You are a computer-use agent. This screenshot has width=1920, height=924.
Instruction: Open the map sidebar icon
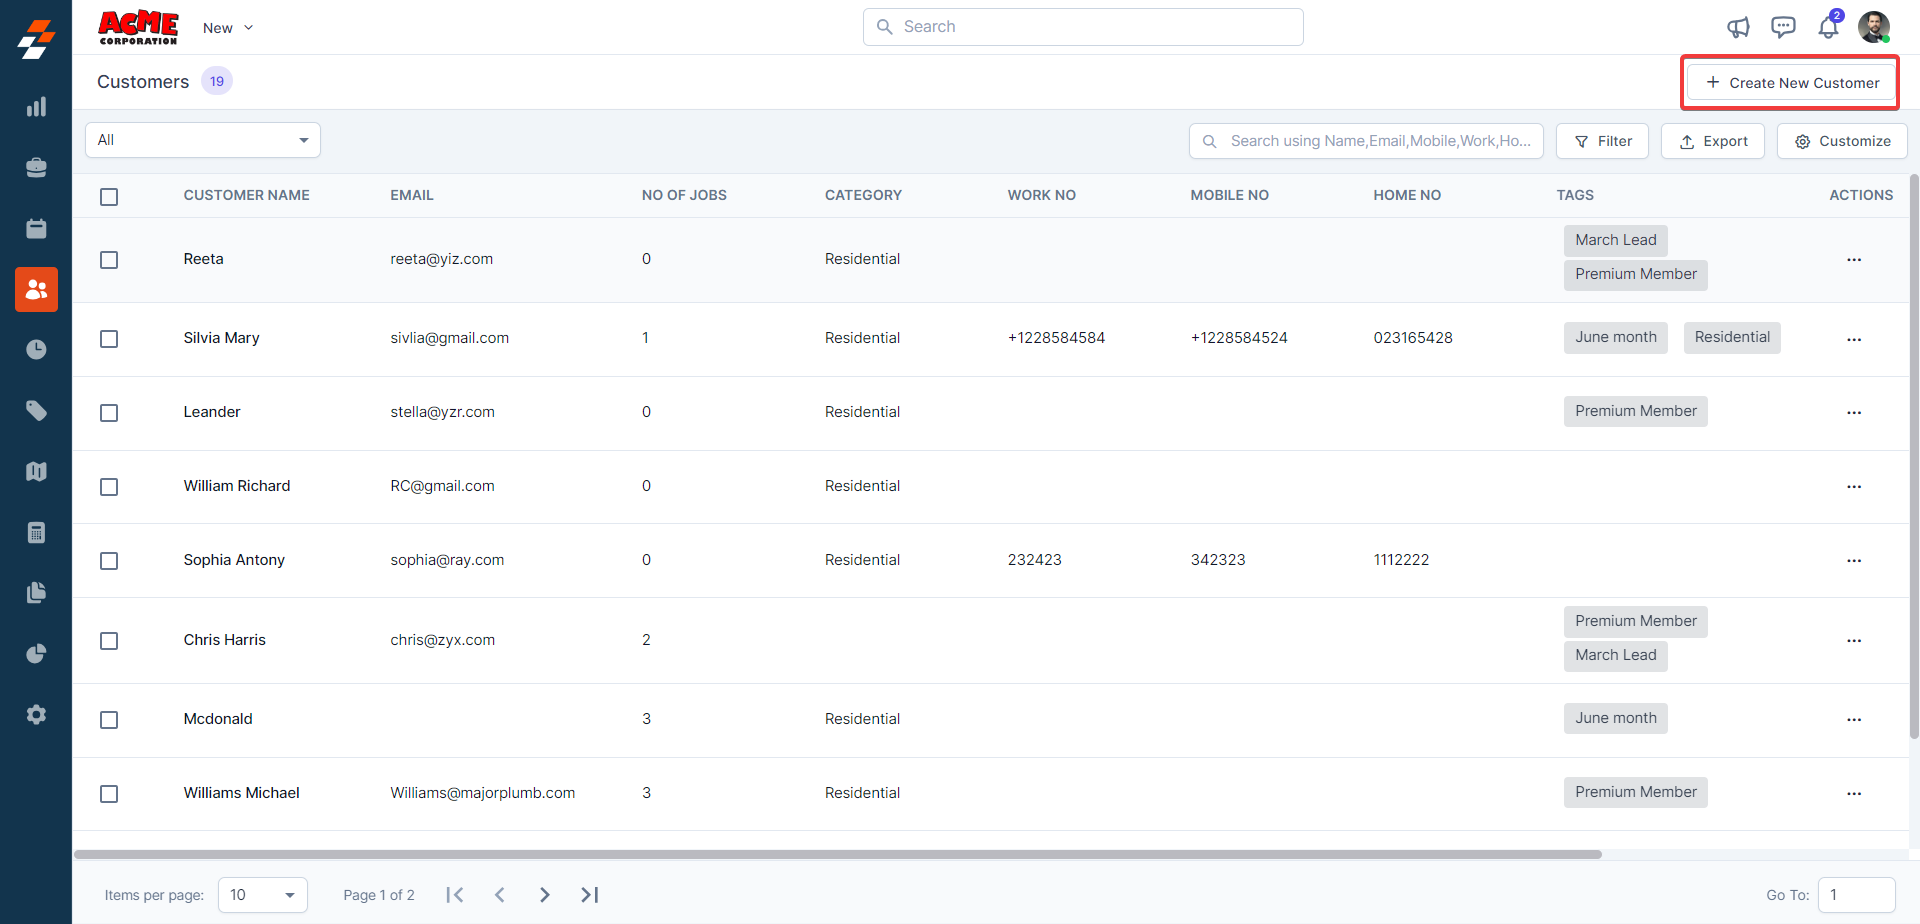36,472
